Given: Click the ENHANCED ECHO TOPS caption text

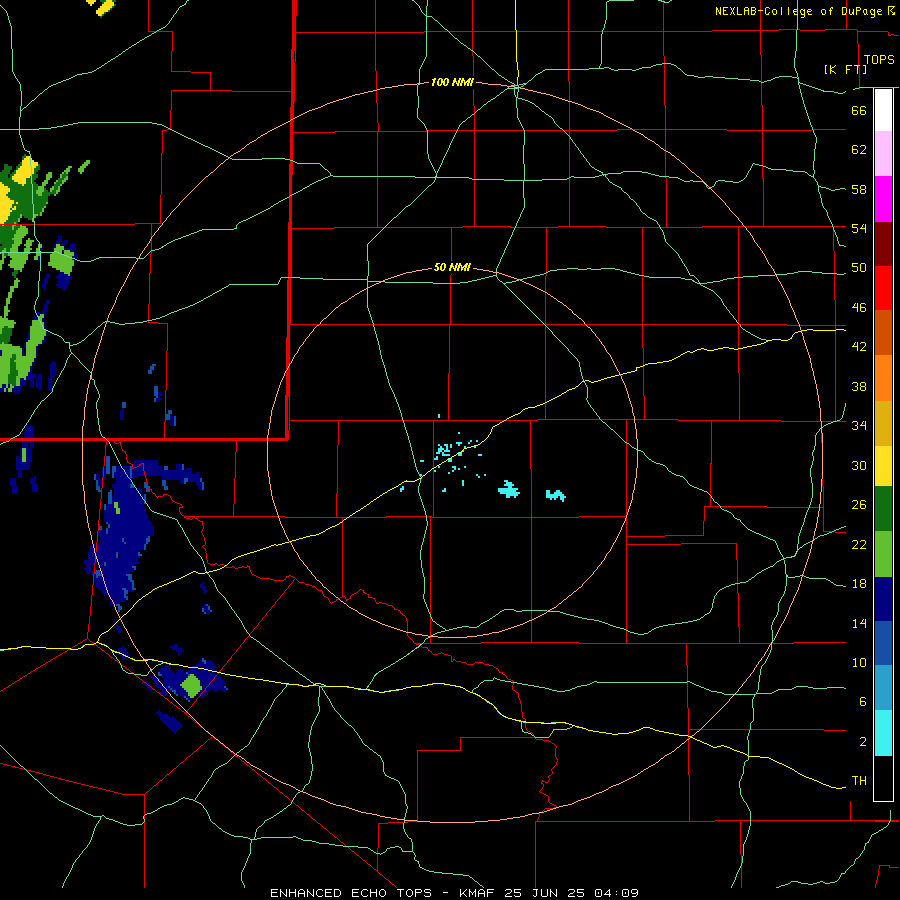Looking at the screenshot, I should tap(351, 893).
